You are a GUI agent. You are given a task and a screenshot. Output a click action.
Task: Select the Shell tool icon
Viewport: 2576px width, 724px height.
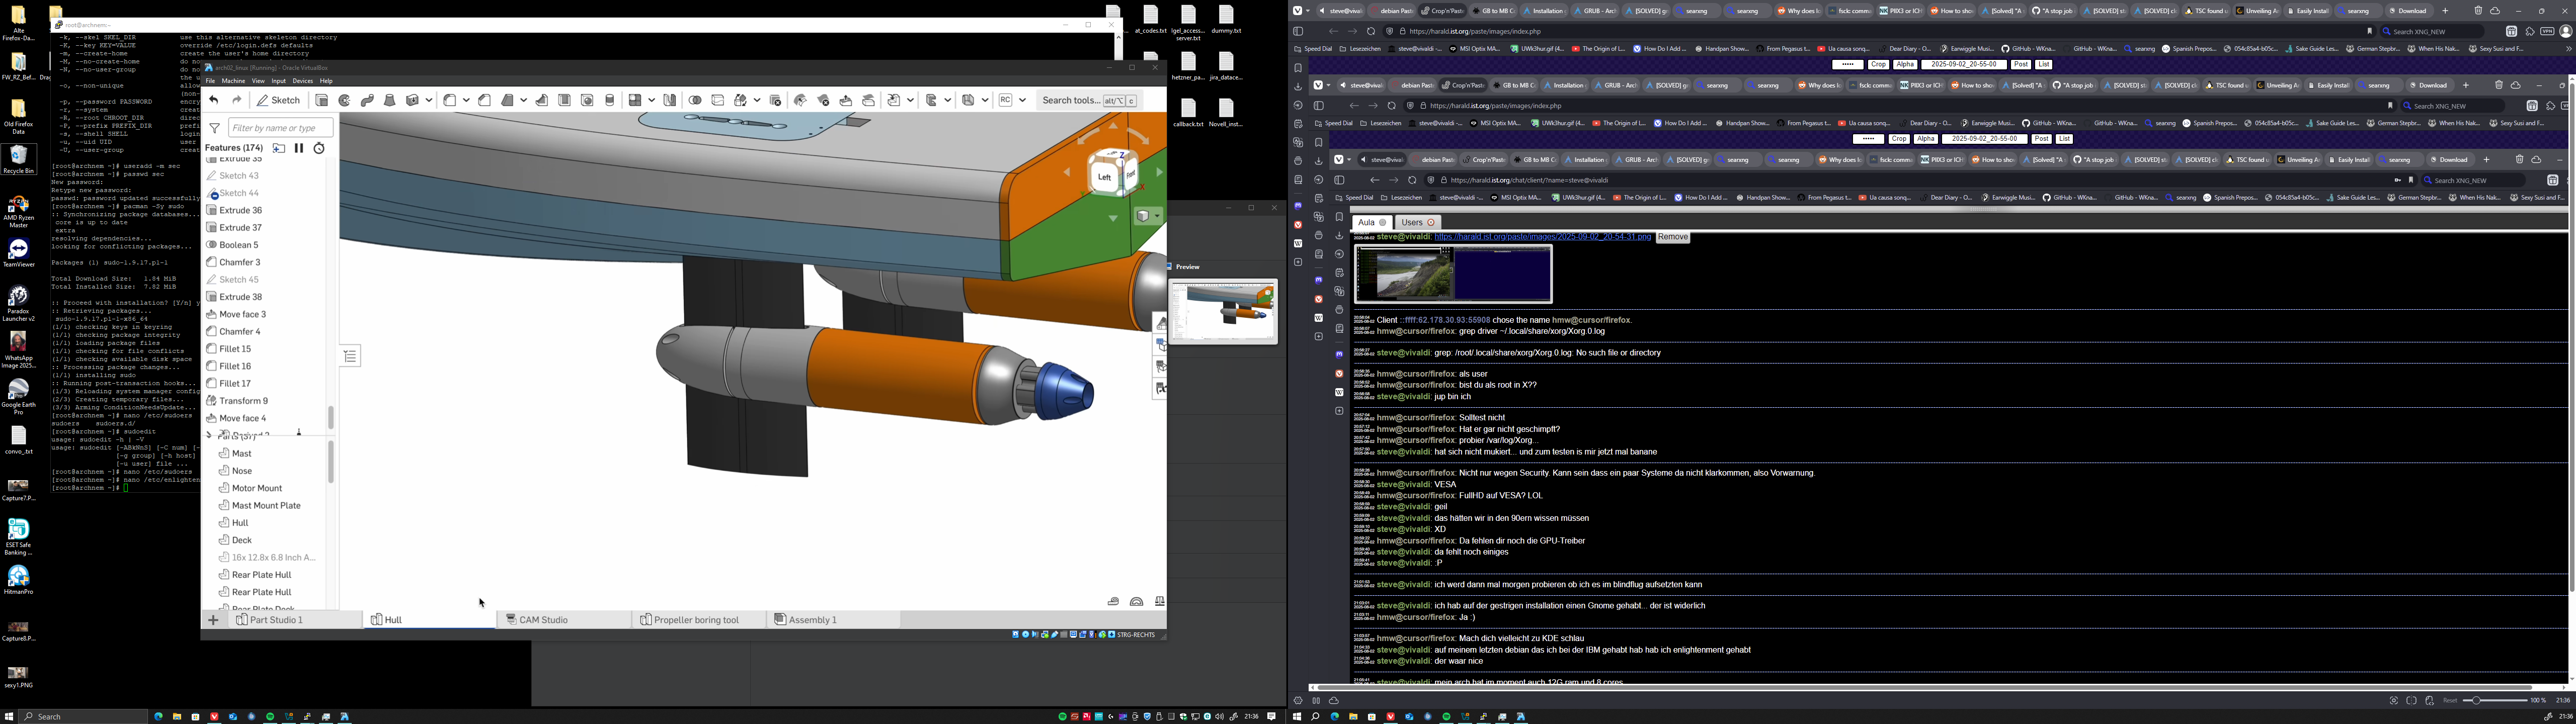564,100
